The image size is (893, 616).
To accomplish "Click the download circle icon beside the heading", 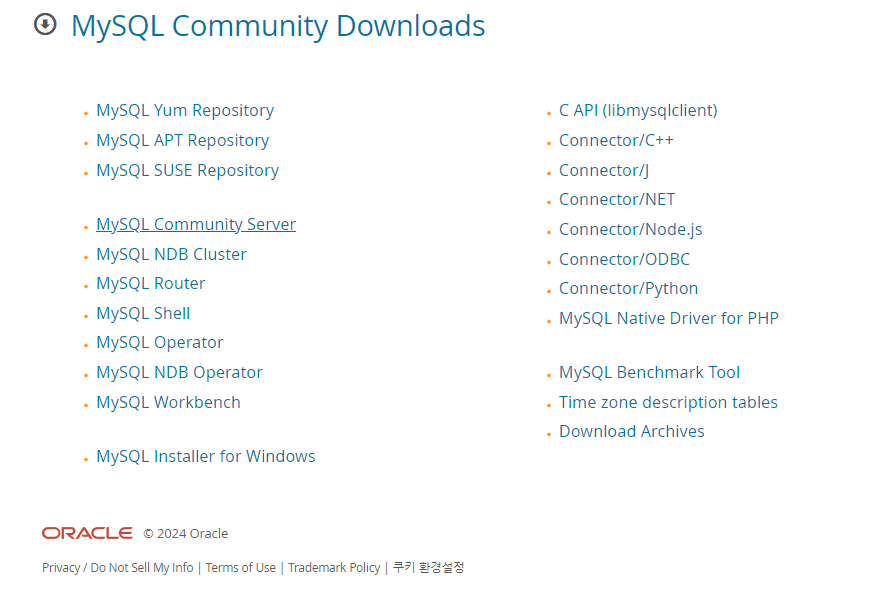I will point(45,24).
